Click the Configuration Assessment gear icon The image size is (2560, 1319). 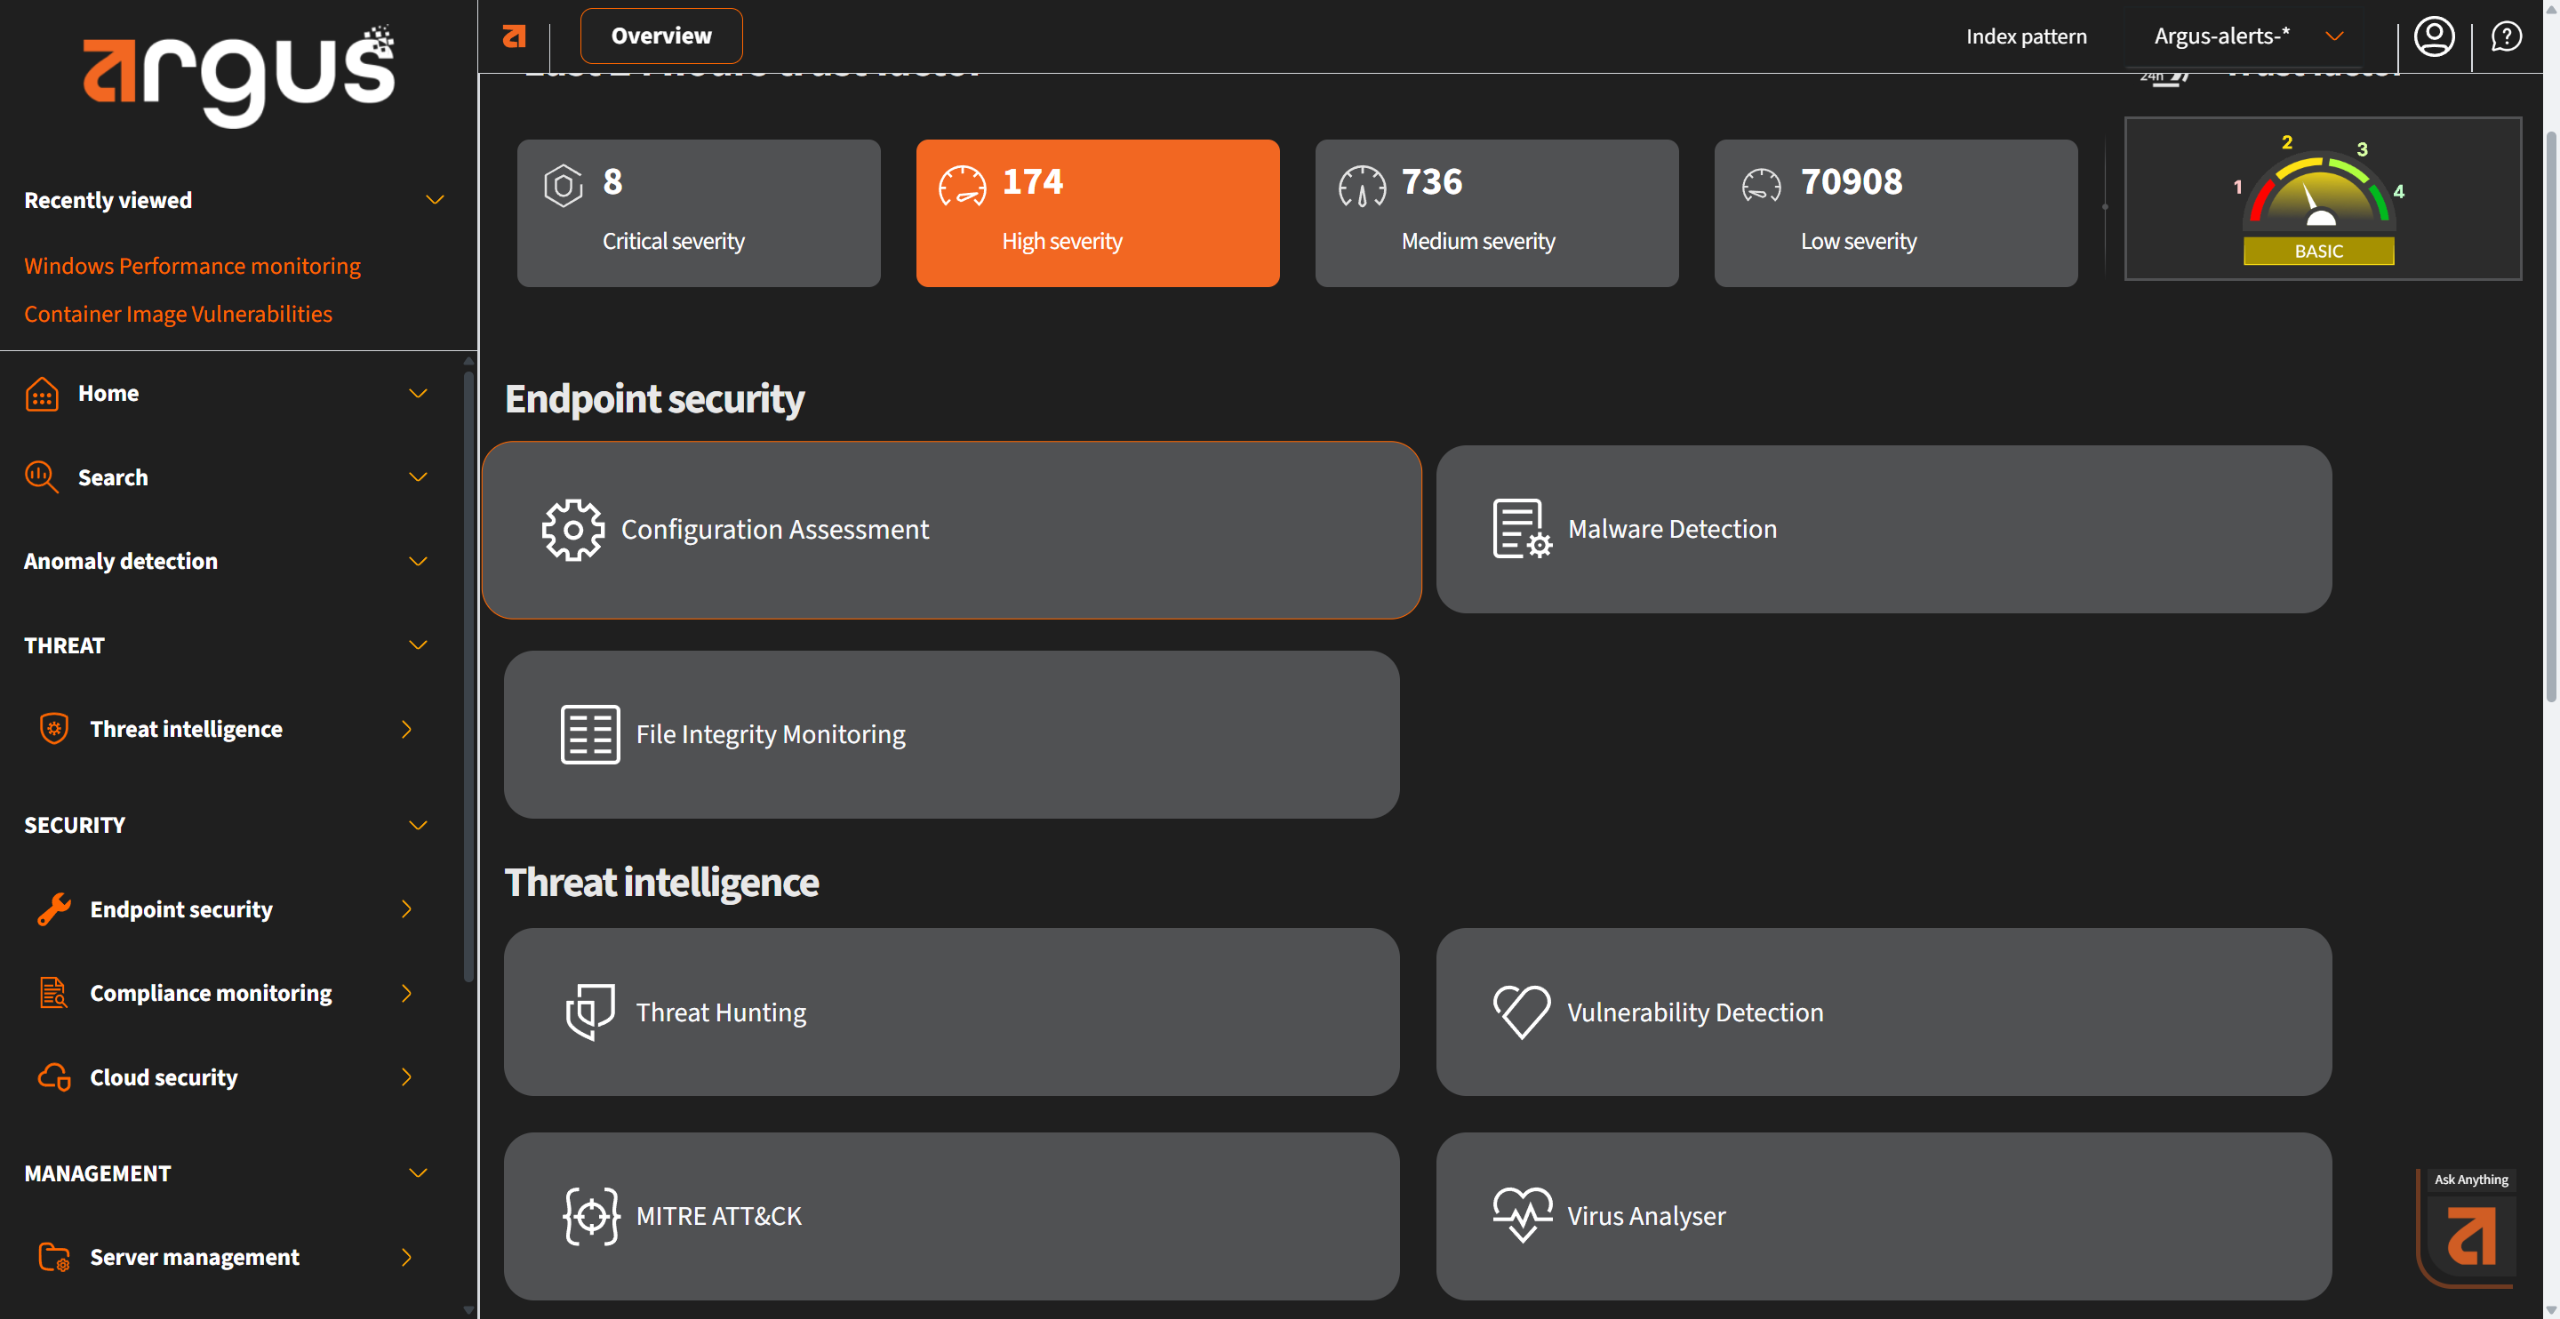point(573,530)
